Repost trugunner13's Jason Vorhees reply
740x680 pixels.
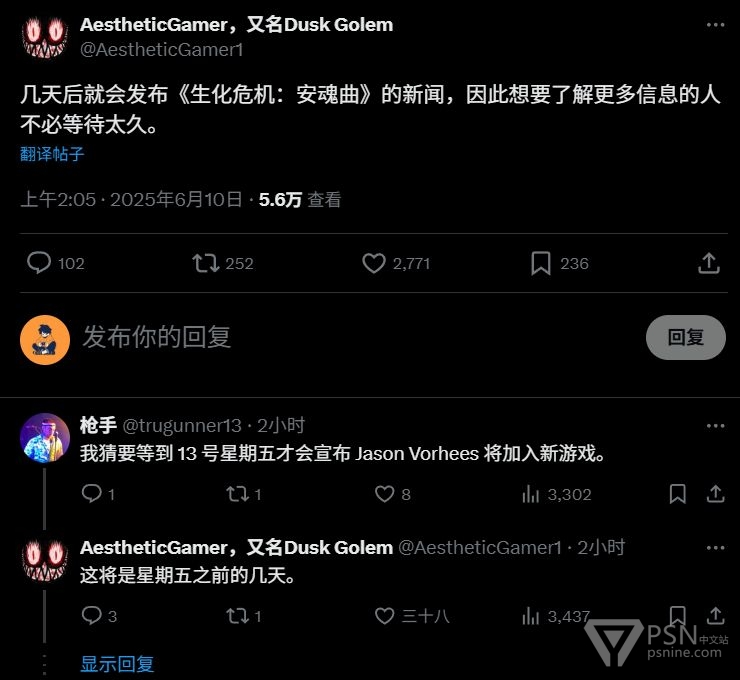(x=237, y=494)
